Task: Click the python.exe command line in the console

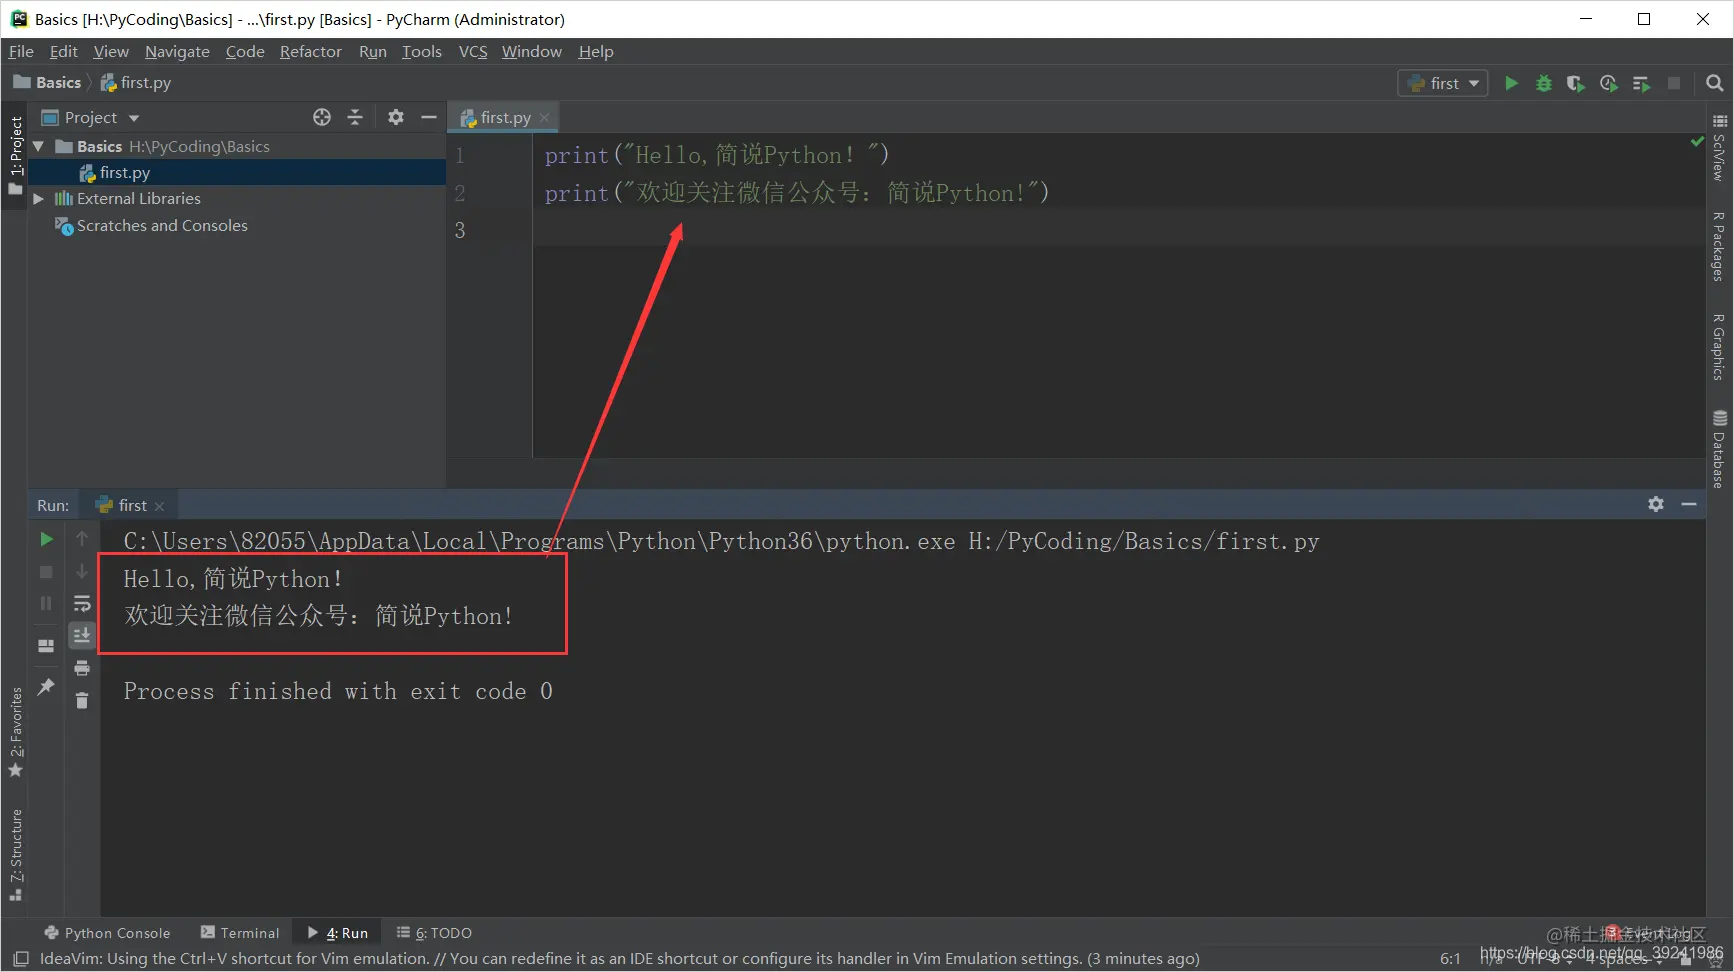Action: click(x=721, y=542)
